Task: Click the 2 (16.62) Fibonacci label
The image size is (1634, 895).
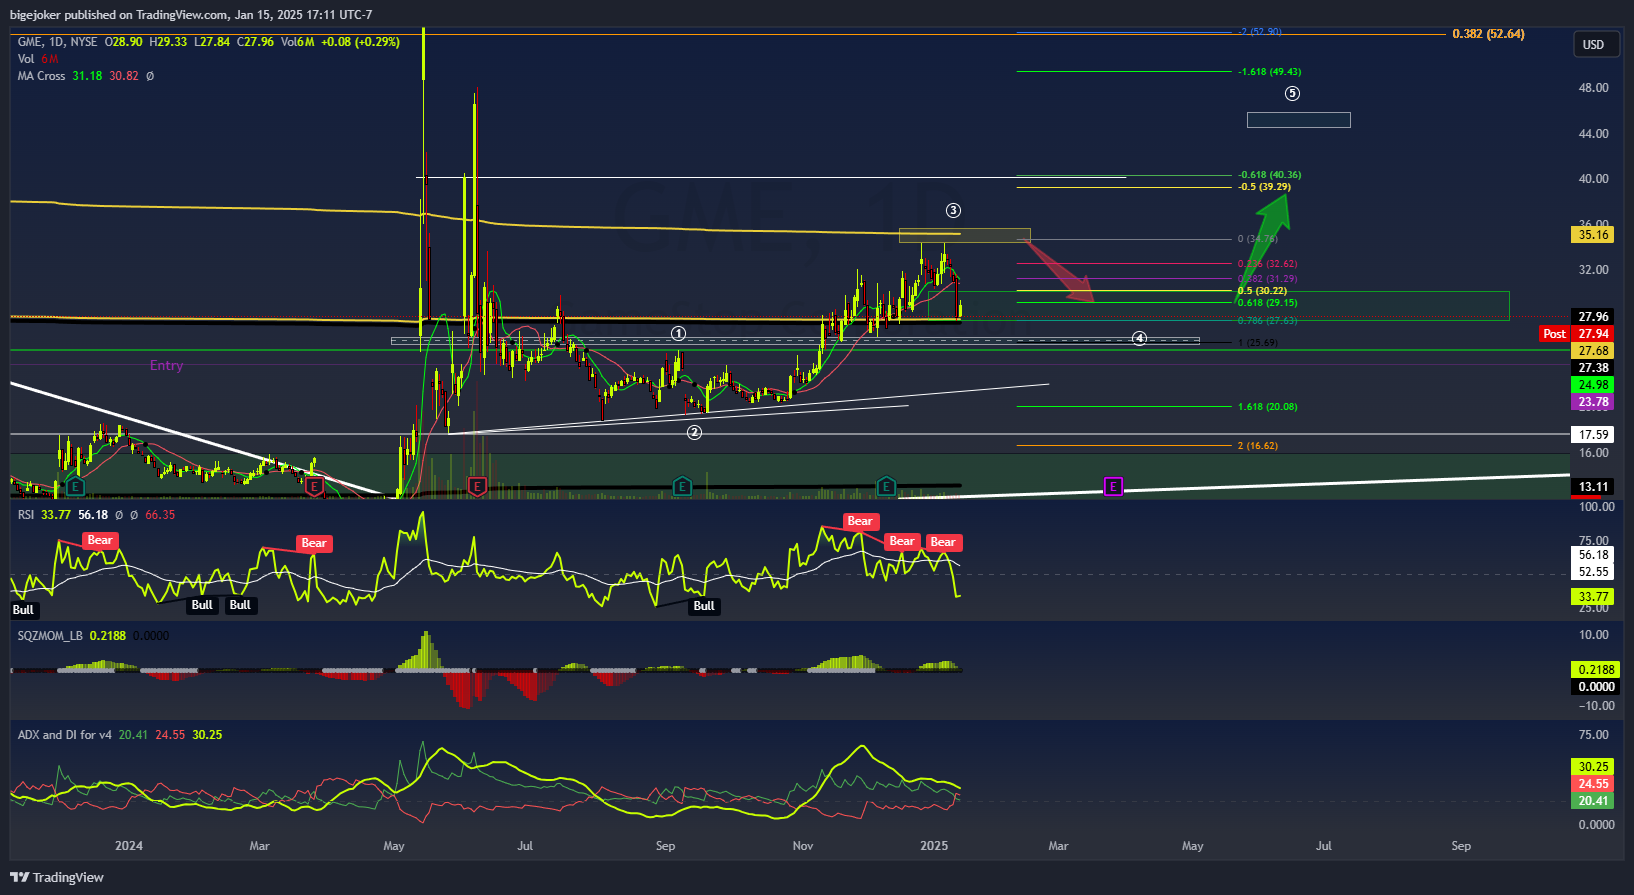Action: [x=1257, y=446]
